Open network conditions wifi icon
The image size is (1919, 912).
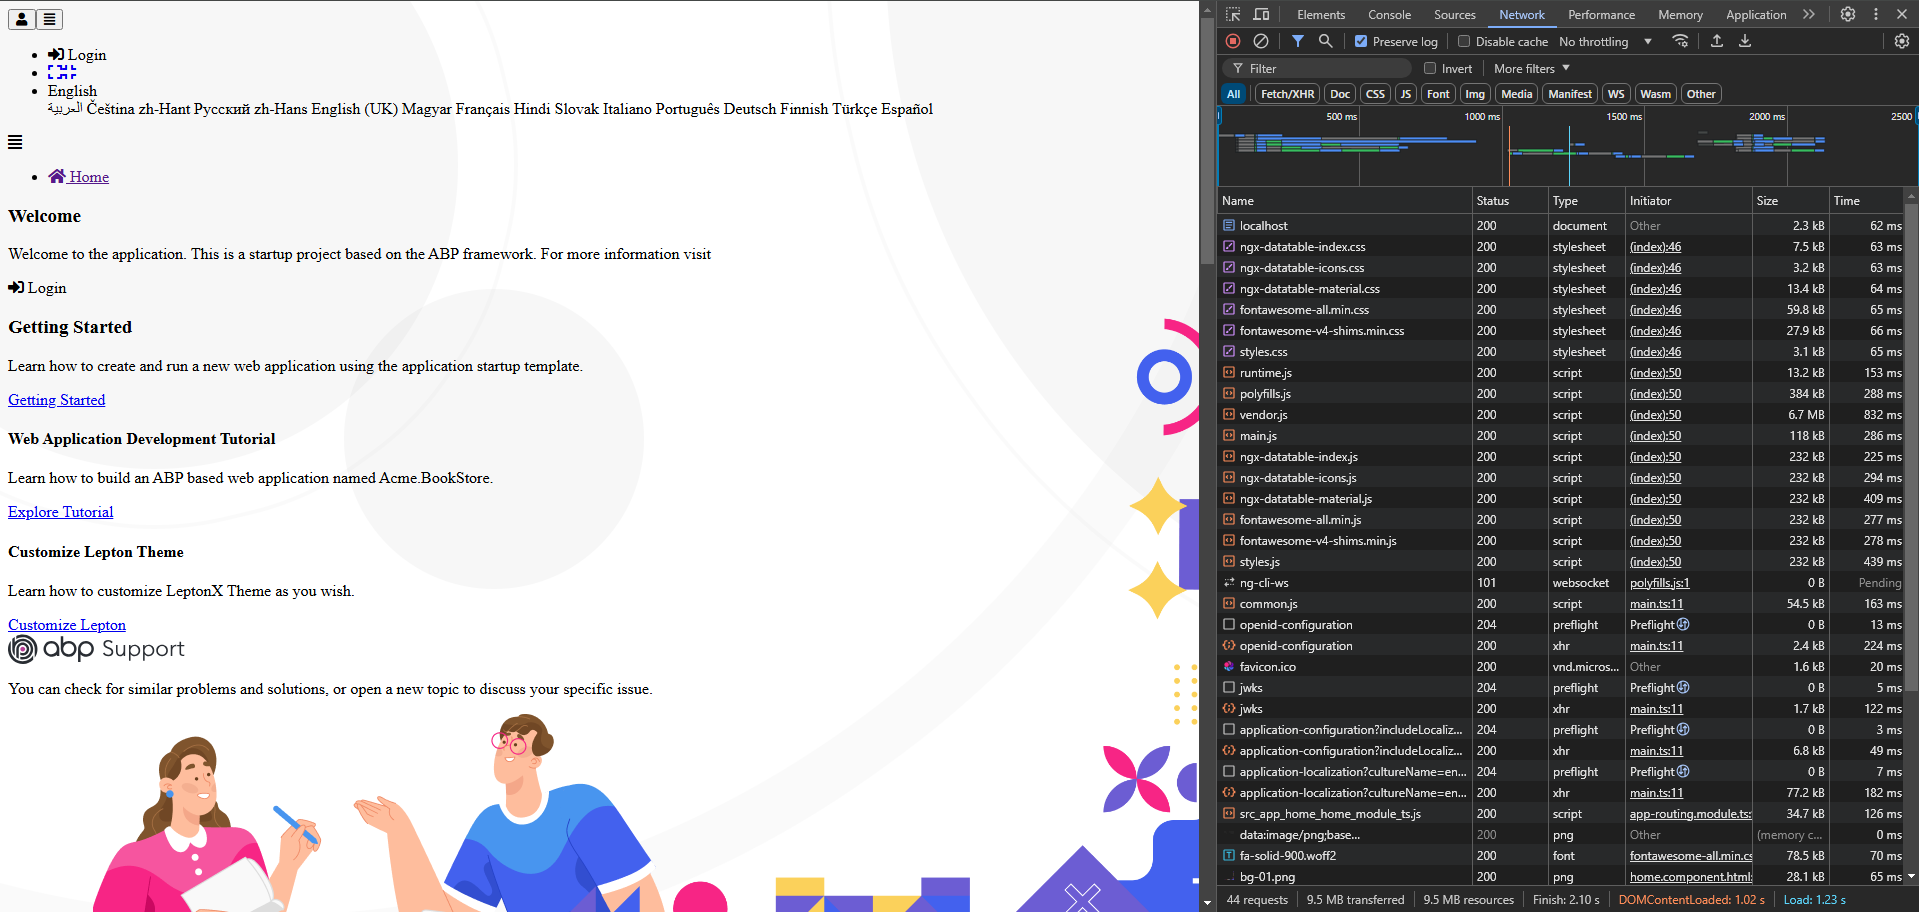point(1680,41)
